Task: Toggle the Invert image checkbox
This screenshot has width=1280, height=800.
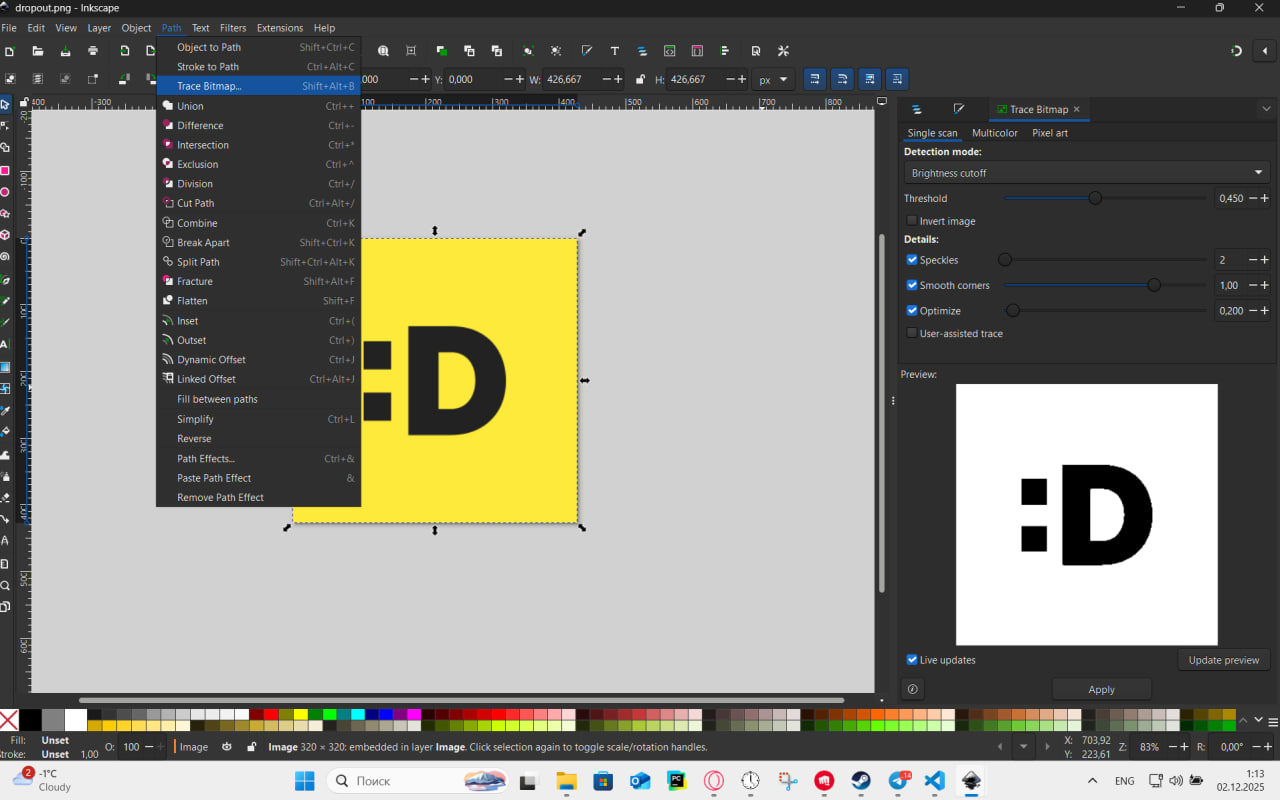Action: 912,221
